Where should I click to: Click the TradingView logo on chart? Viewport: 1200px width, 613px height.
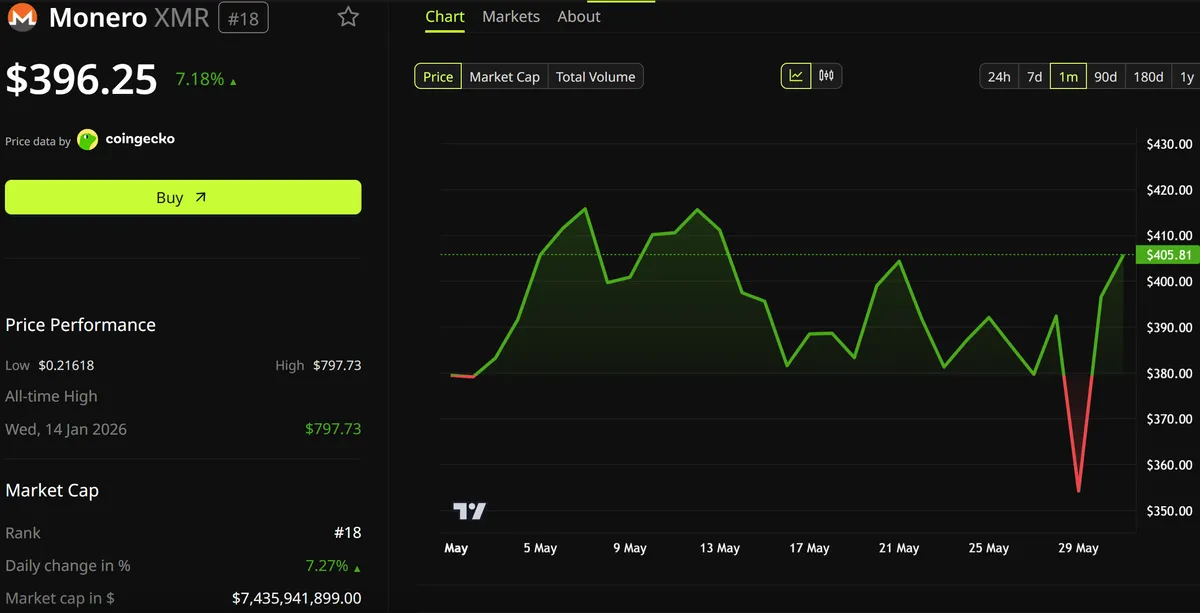(469, 511)
